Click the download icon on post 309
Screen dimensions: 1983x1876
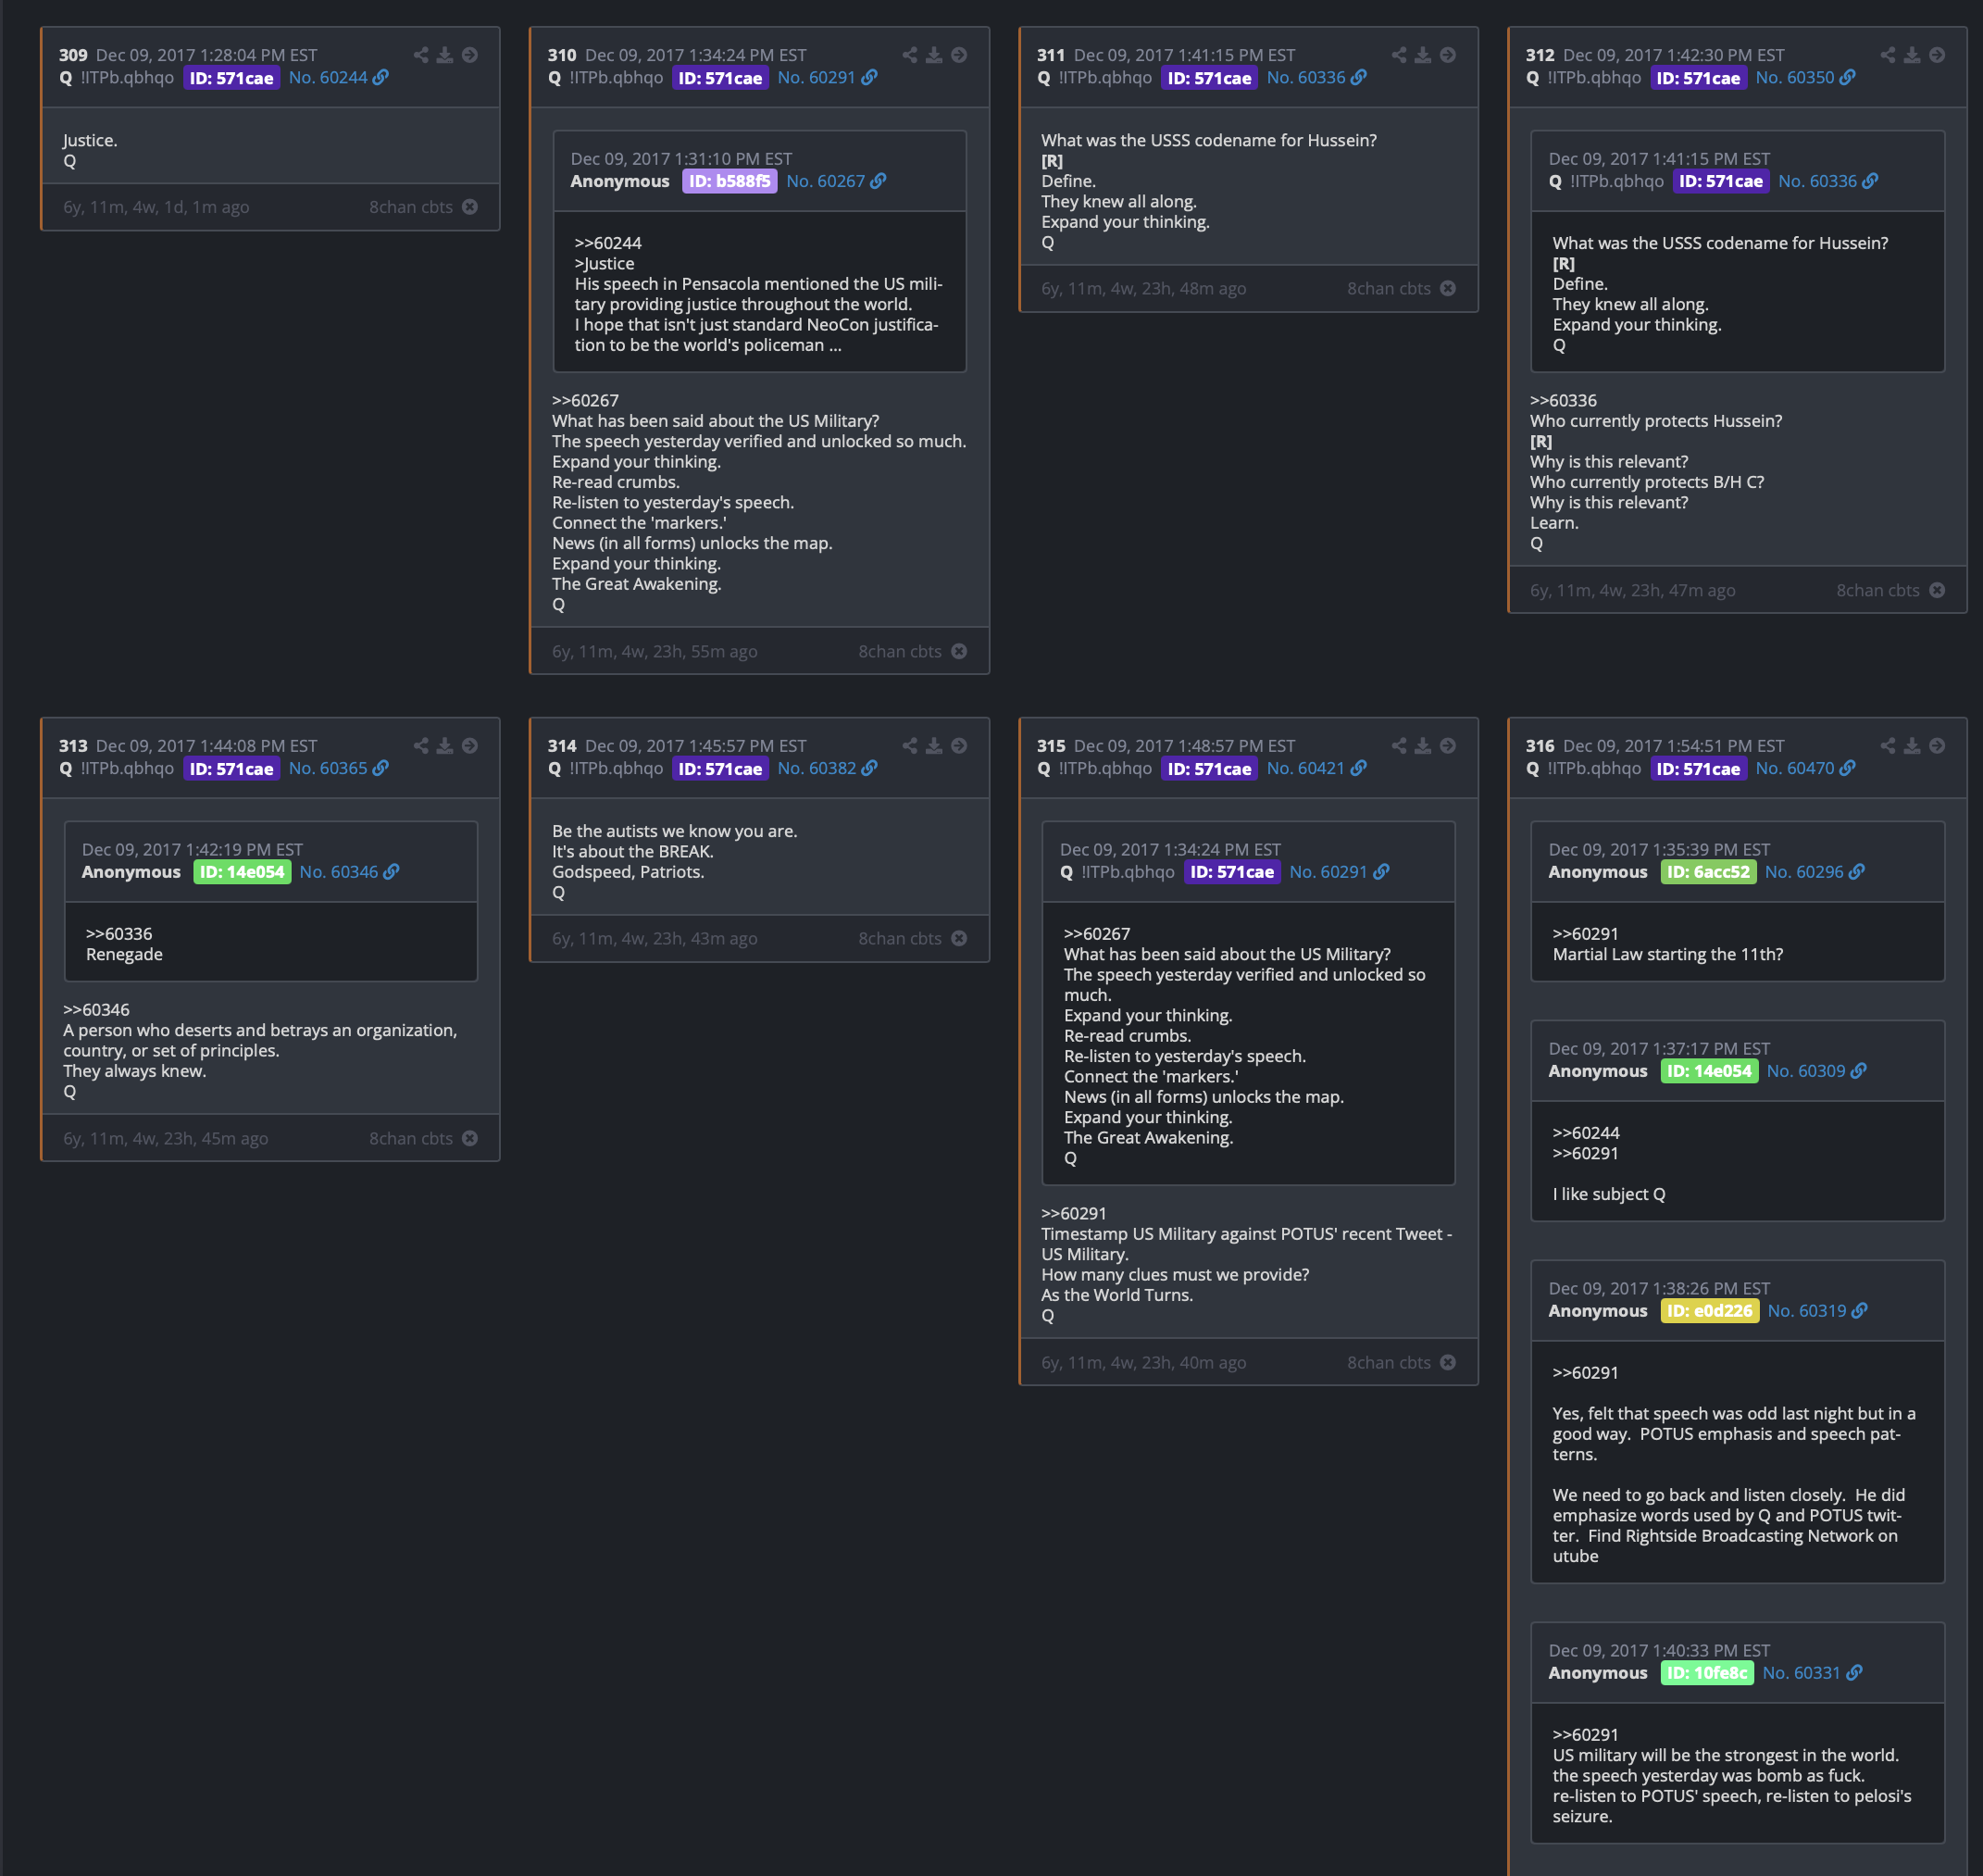pos(445,55)
